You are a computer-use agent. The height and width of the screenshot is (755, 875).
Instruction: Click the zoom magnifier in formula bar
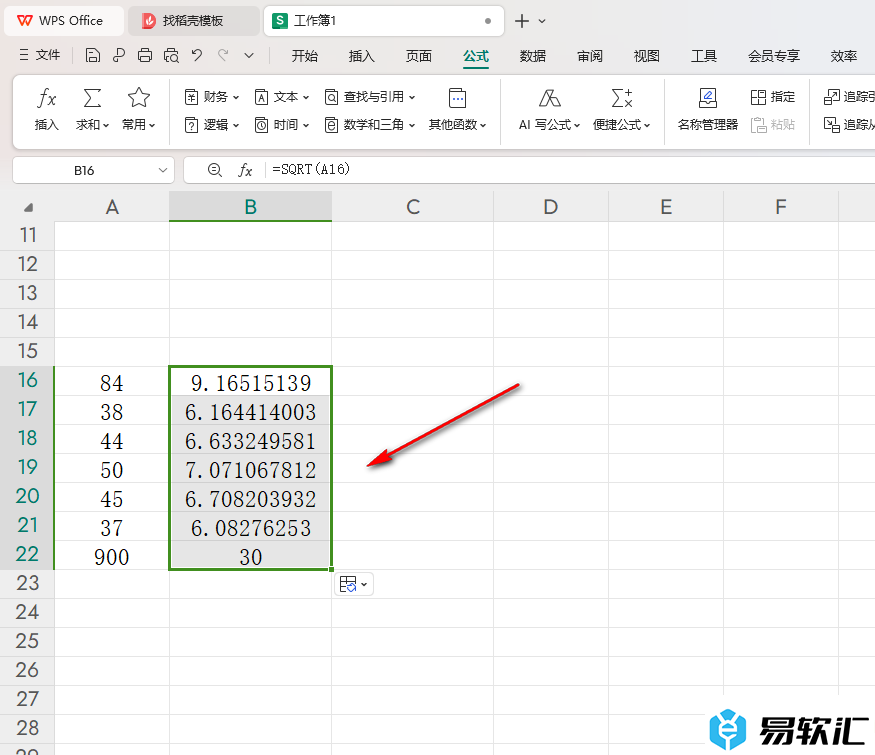tap(215, 170)
